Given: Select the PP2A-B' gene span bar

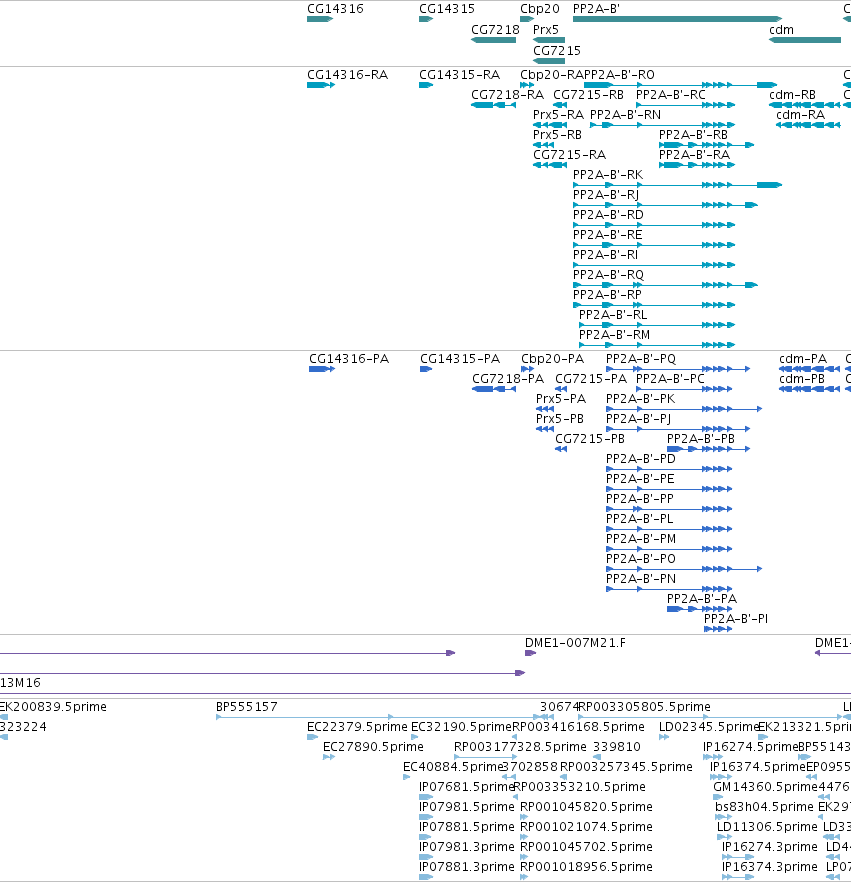Looking at the screenshot, I should pyautogui.click(x=677, y=19).
